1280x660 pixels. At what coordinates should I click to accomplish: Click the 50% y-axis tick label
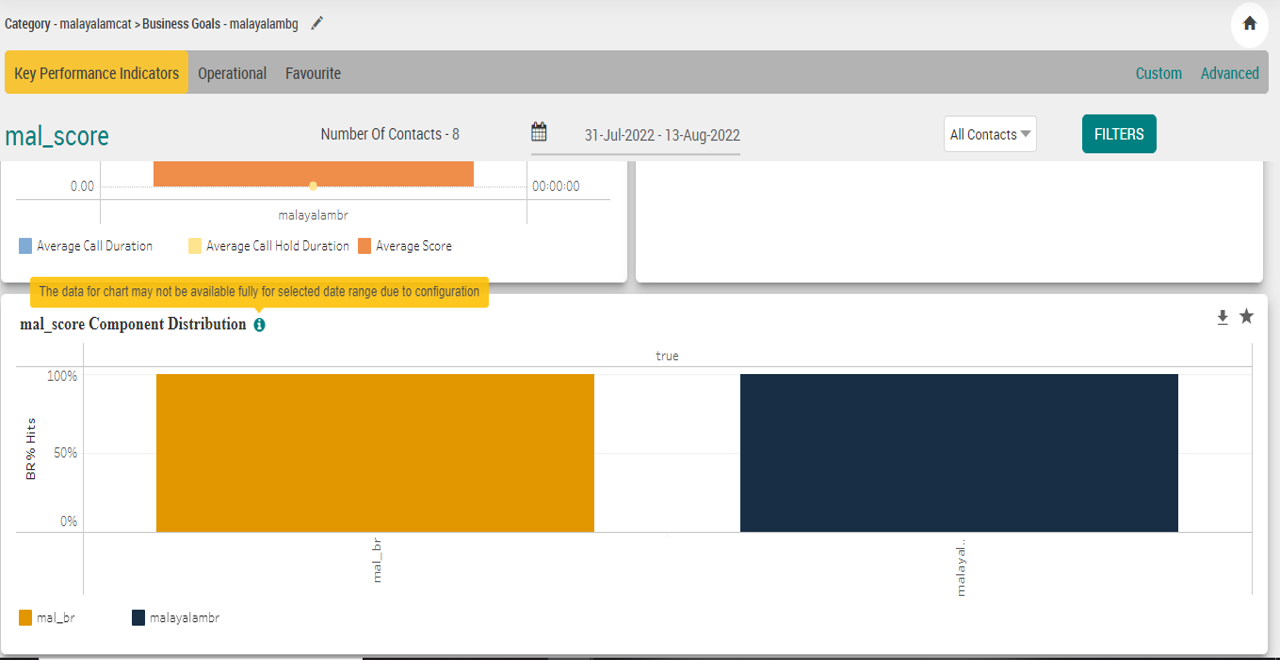(x=65, y=453)
